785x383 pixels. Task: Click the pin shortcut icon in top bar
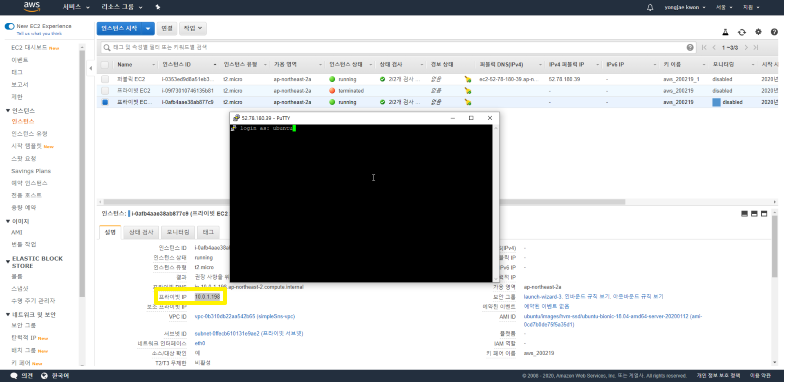coord(158,8)
